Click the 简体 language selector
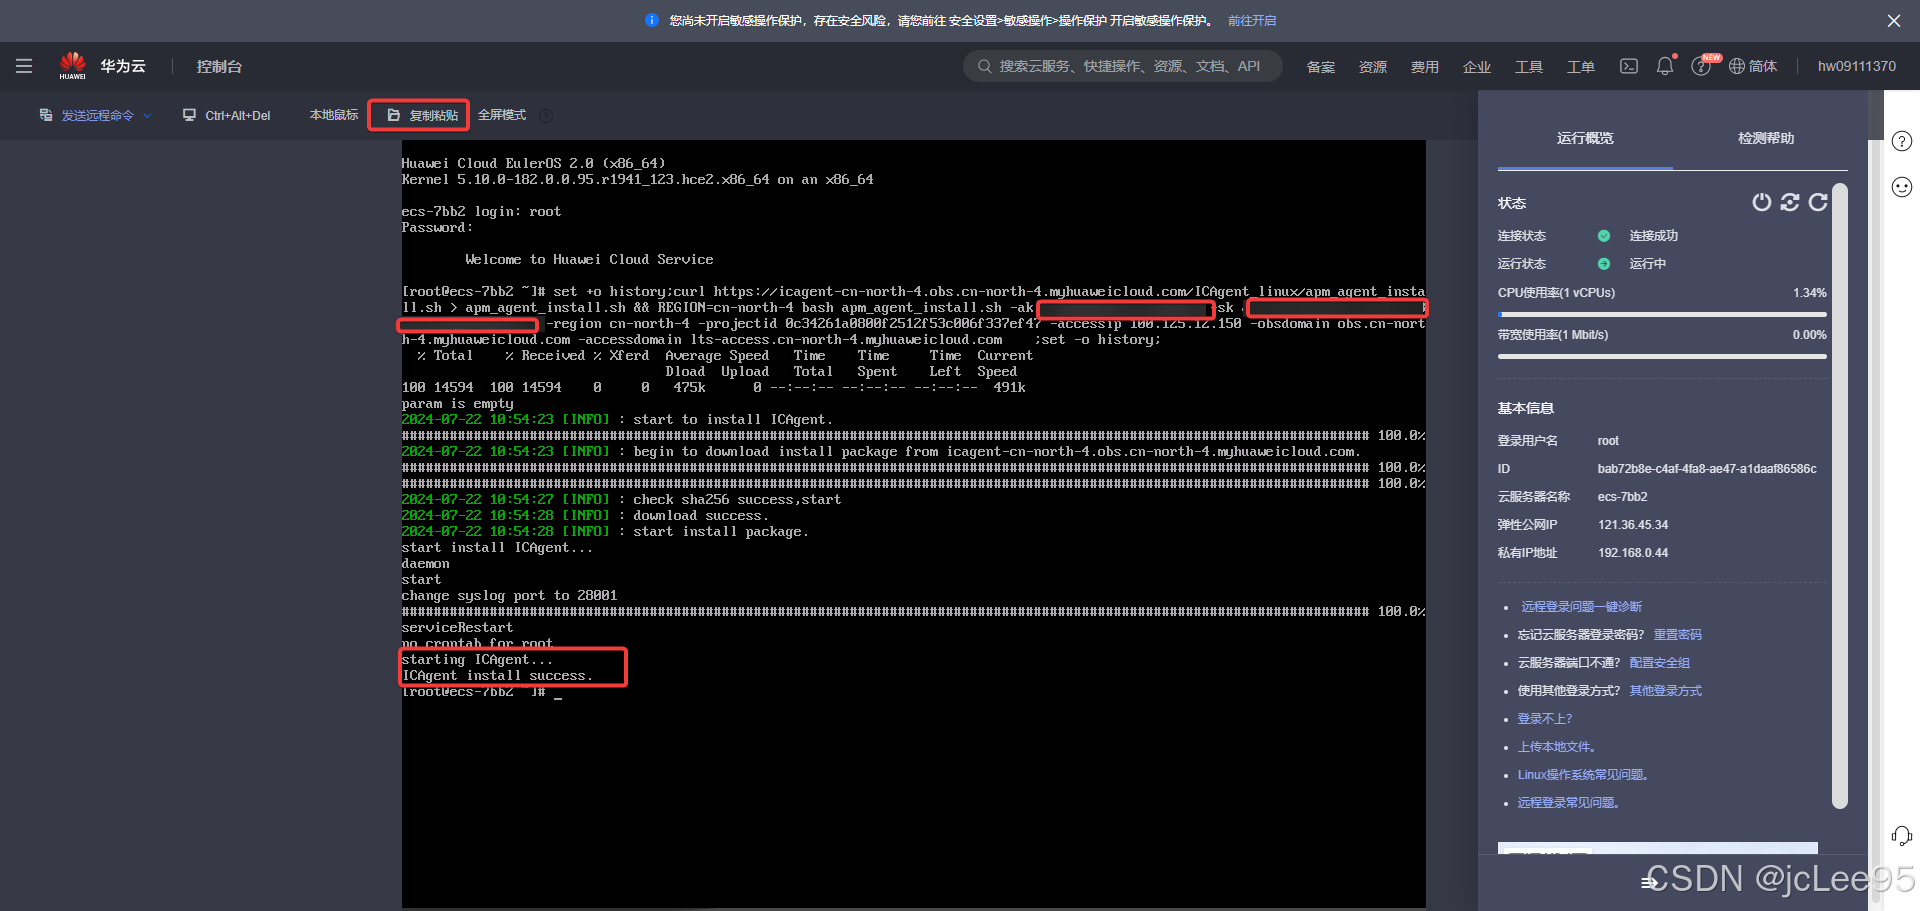 pos(1763,66)
